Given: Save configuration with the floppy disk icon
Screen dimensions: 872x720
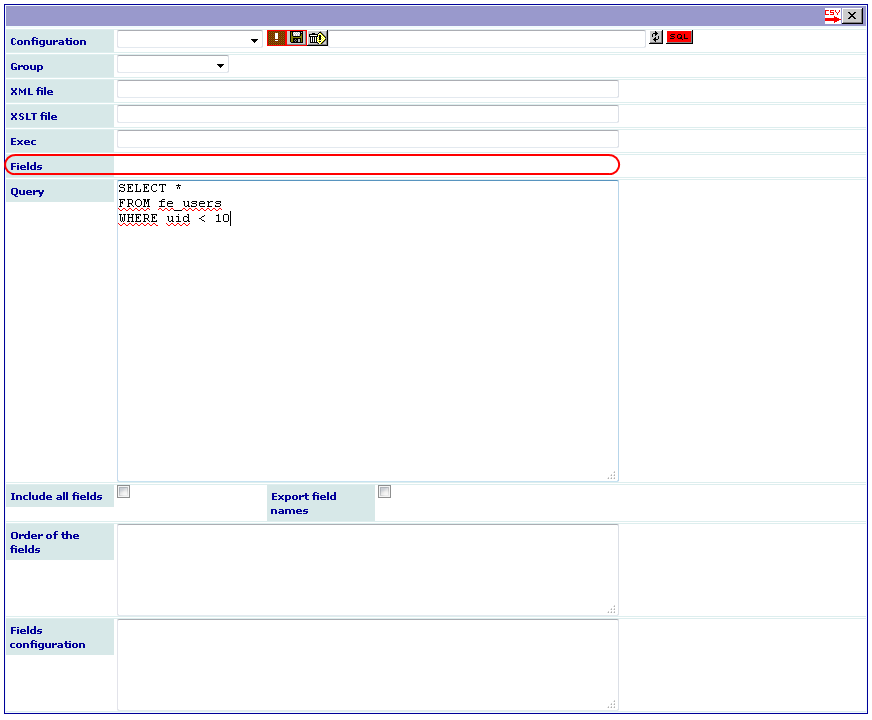Looking at the screenshot, I should click(x=297, y=38).
